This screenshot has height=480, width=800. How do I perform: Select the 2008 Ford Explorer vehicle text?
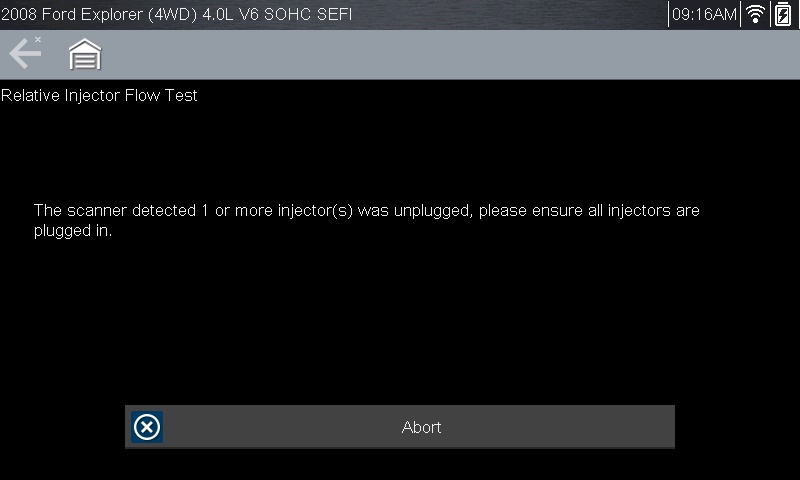(x=70, y=15)
